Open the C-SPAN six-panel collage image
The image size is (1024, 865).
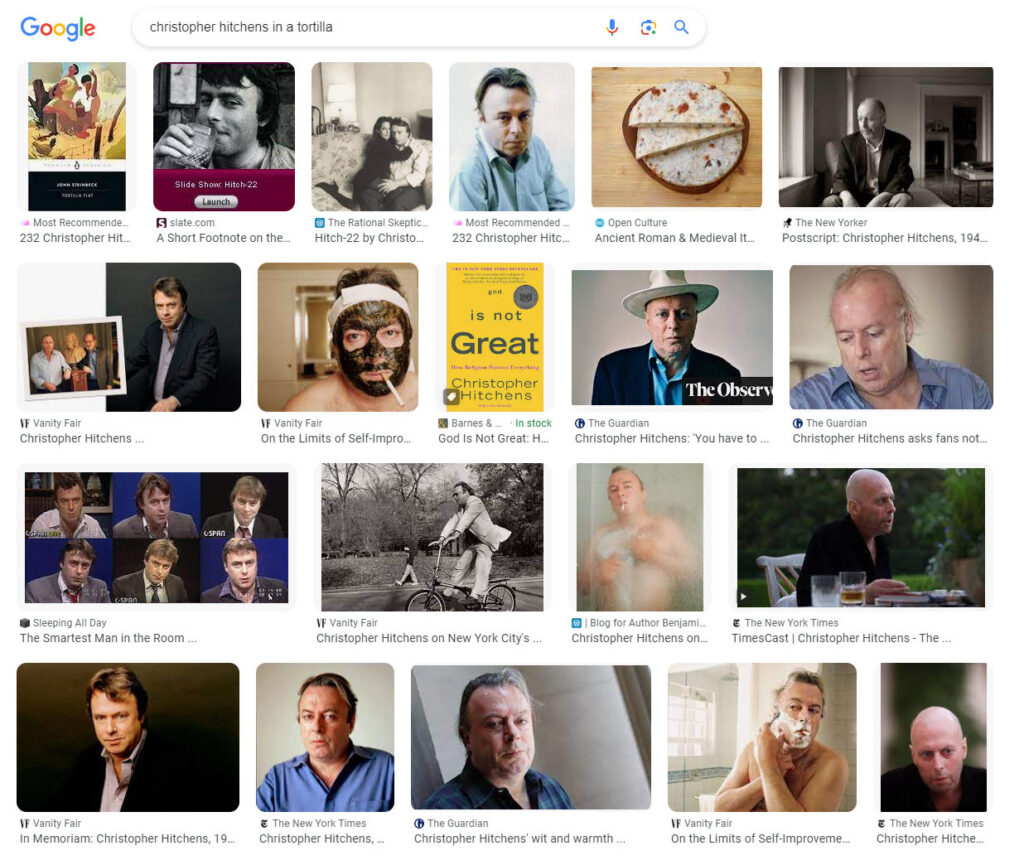(156, 537)
